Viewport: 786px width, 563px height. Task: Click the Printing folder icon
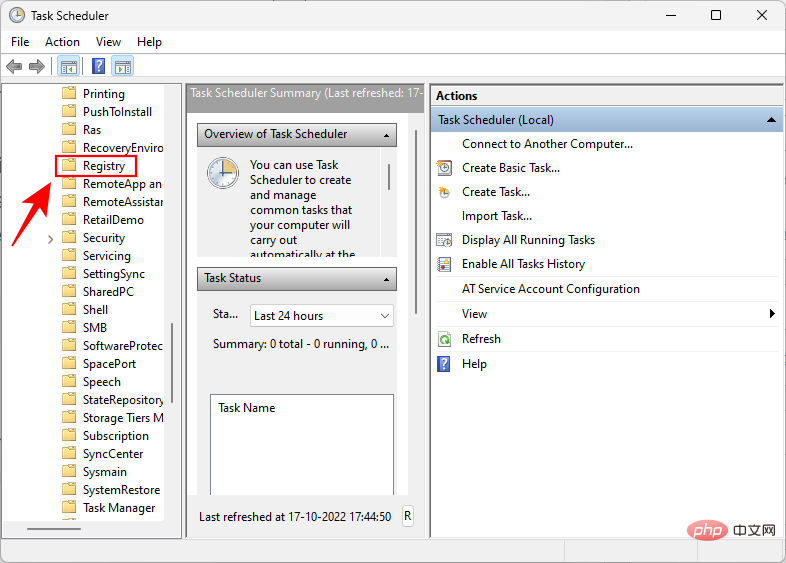pyautogui.click(x=69, y=93)
